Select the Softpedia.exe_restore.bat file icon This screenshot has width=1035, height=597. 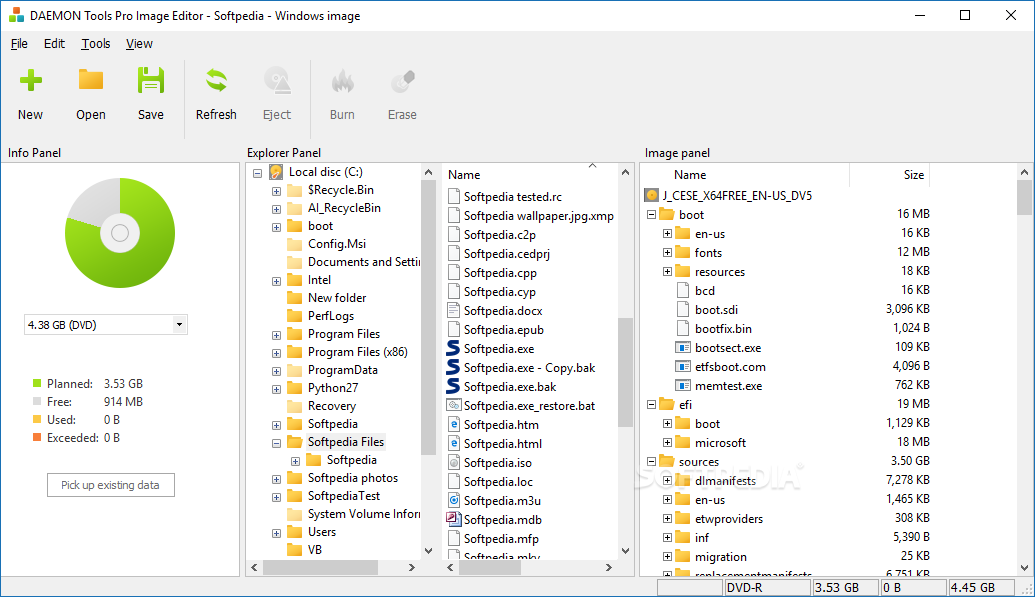453,405
